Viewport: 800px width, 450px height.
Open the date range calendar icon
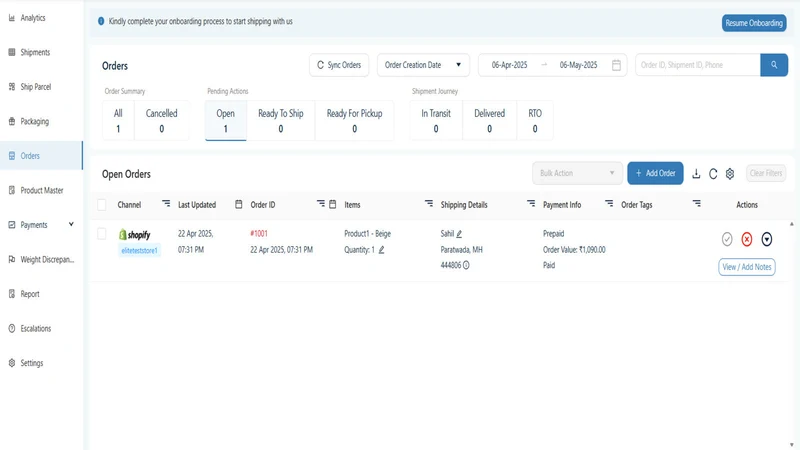pos(616,65)
